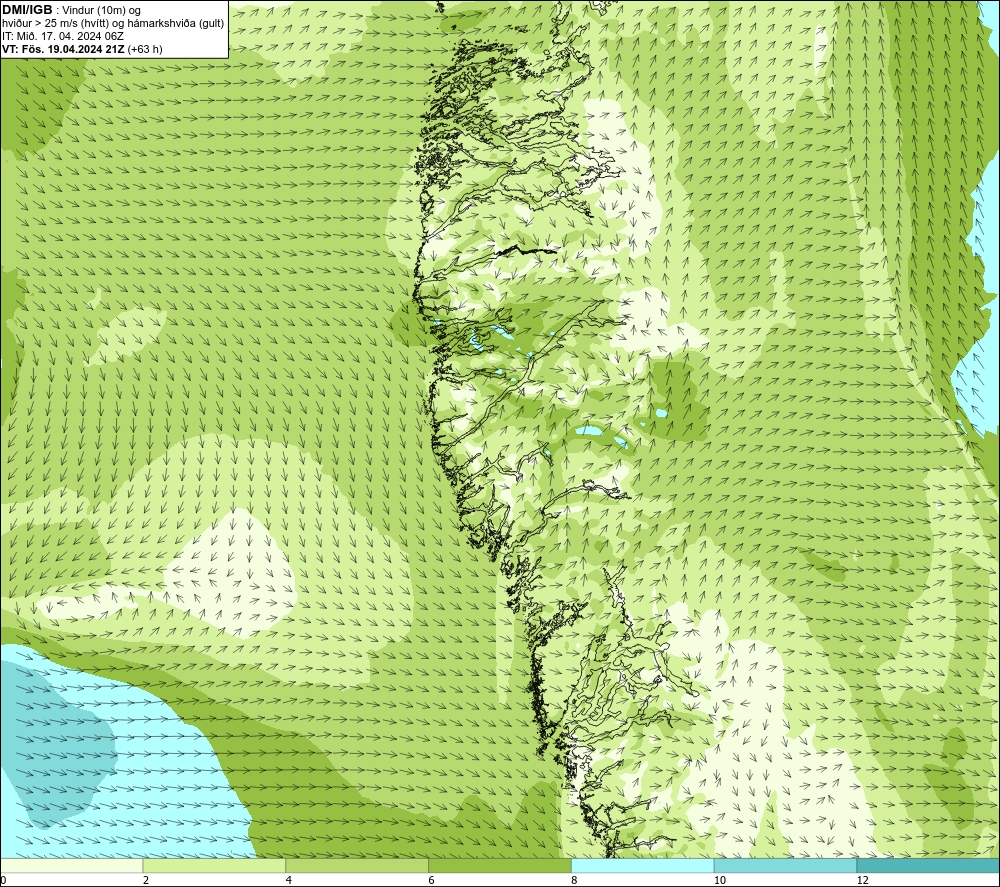The width and height of the screenshot is (1000, 887).
Task: Click the medium cyan 10–12 m/s legend swatch
Action: tap(786, 865)
